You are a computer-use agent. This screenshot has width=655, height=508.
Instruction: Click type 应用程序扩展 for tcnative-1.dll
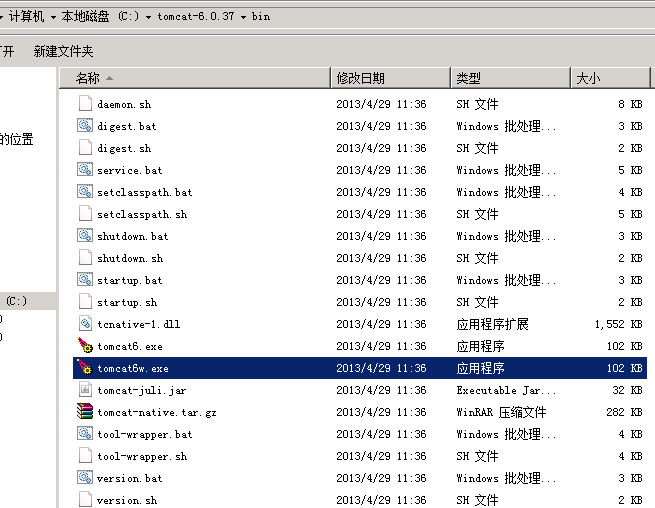pos(492,324)
